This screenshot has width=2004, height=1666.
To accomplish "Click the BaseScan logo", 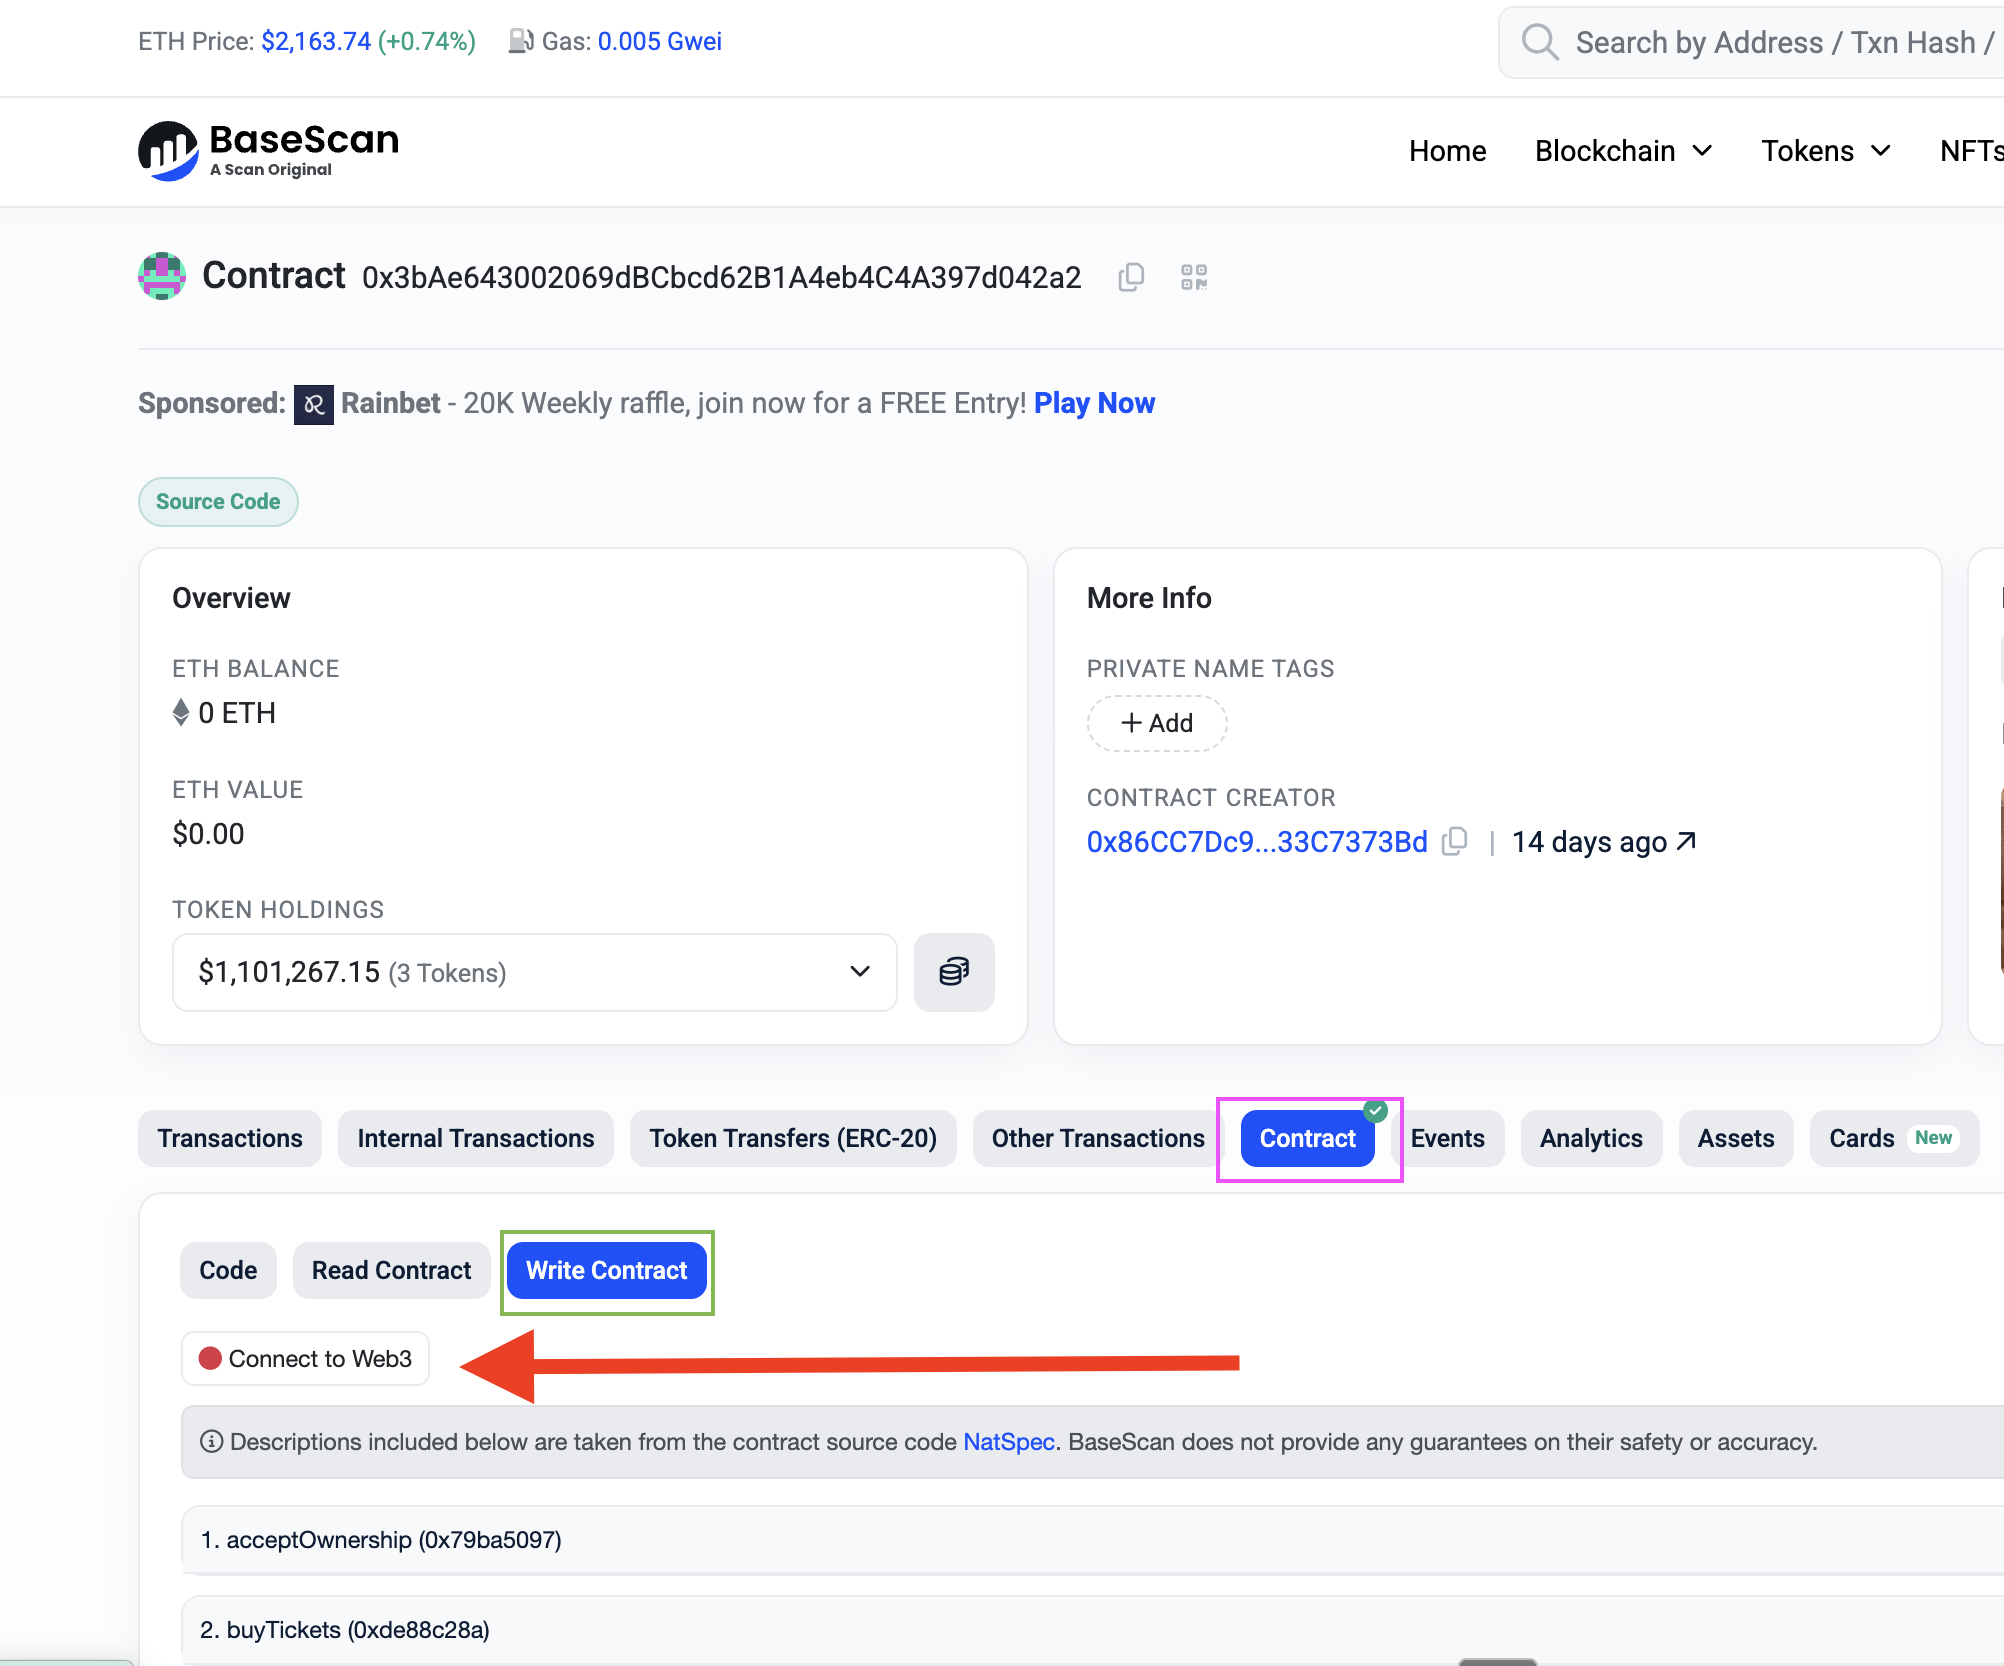I will [268, 151].
